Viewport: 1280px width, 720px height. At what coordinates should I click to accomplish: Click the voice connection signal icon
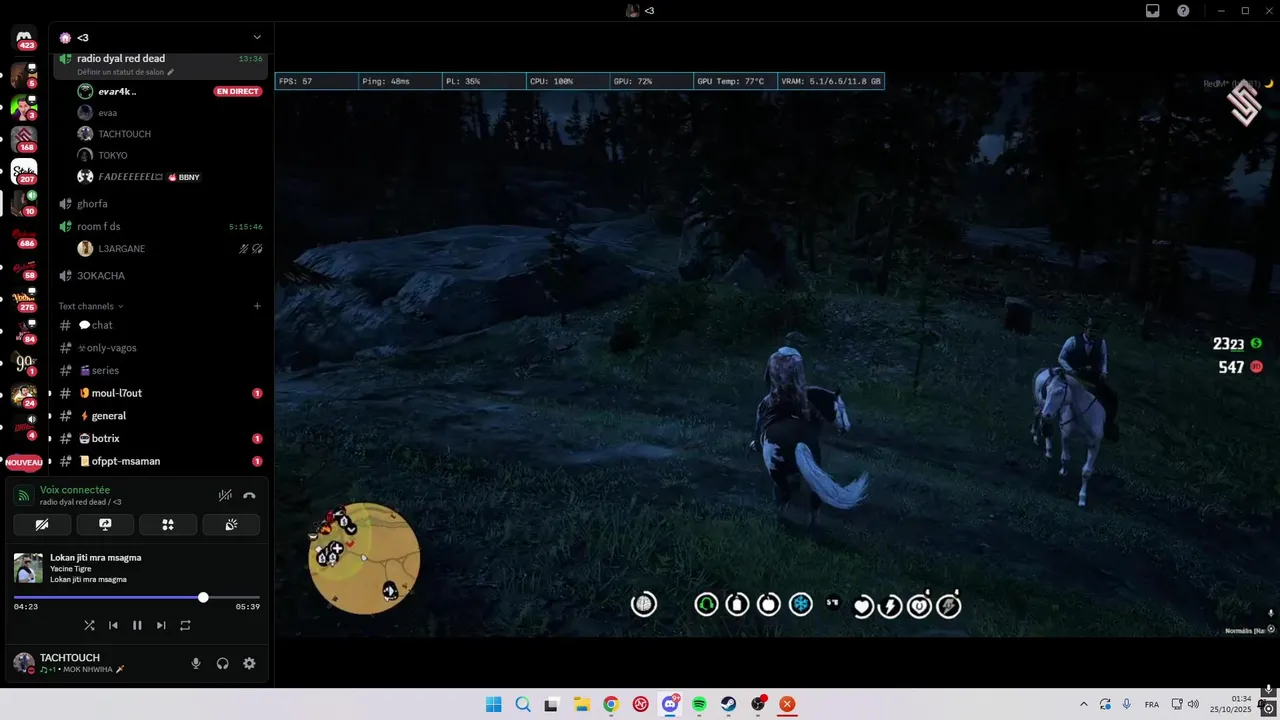click(x=24, y=496)
